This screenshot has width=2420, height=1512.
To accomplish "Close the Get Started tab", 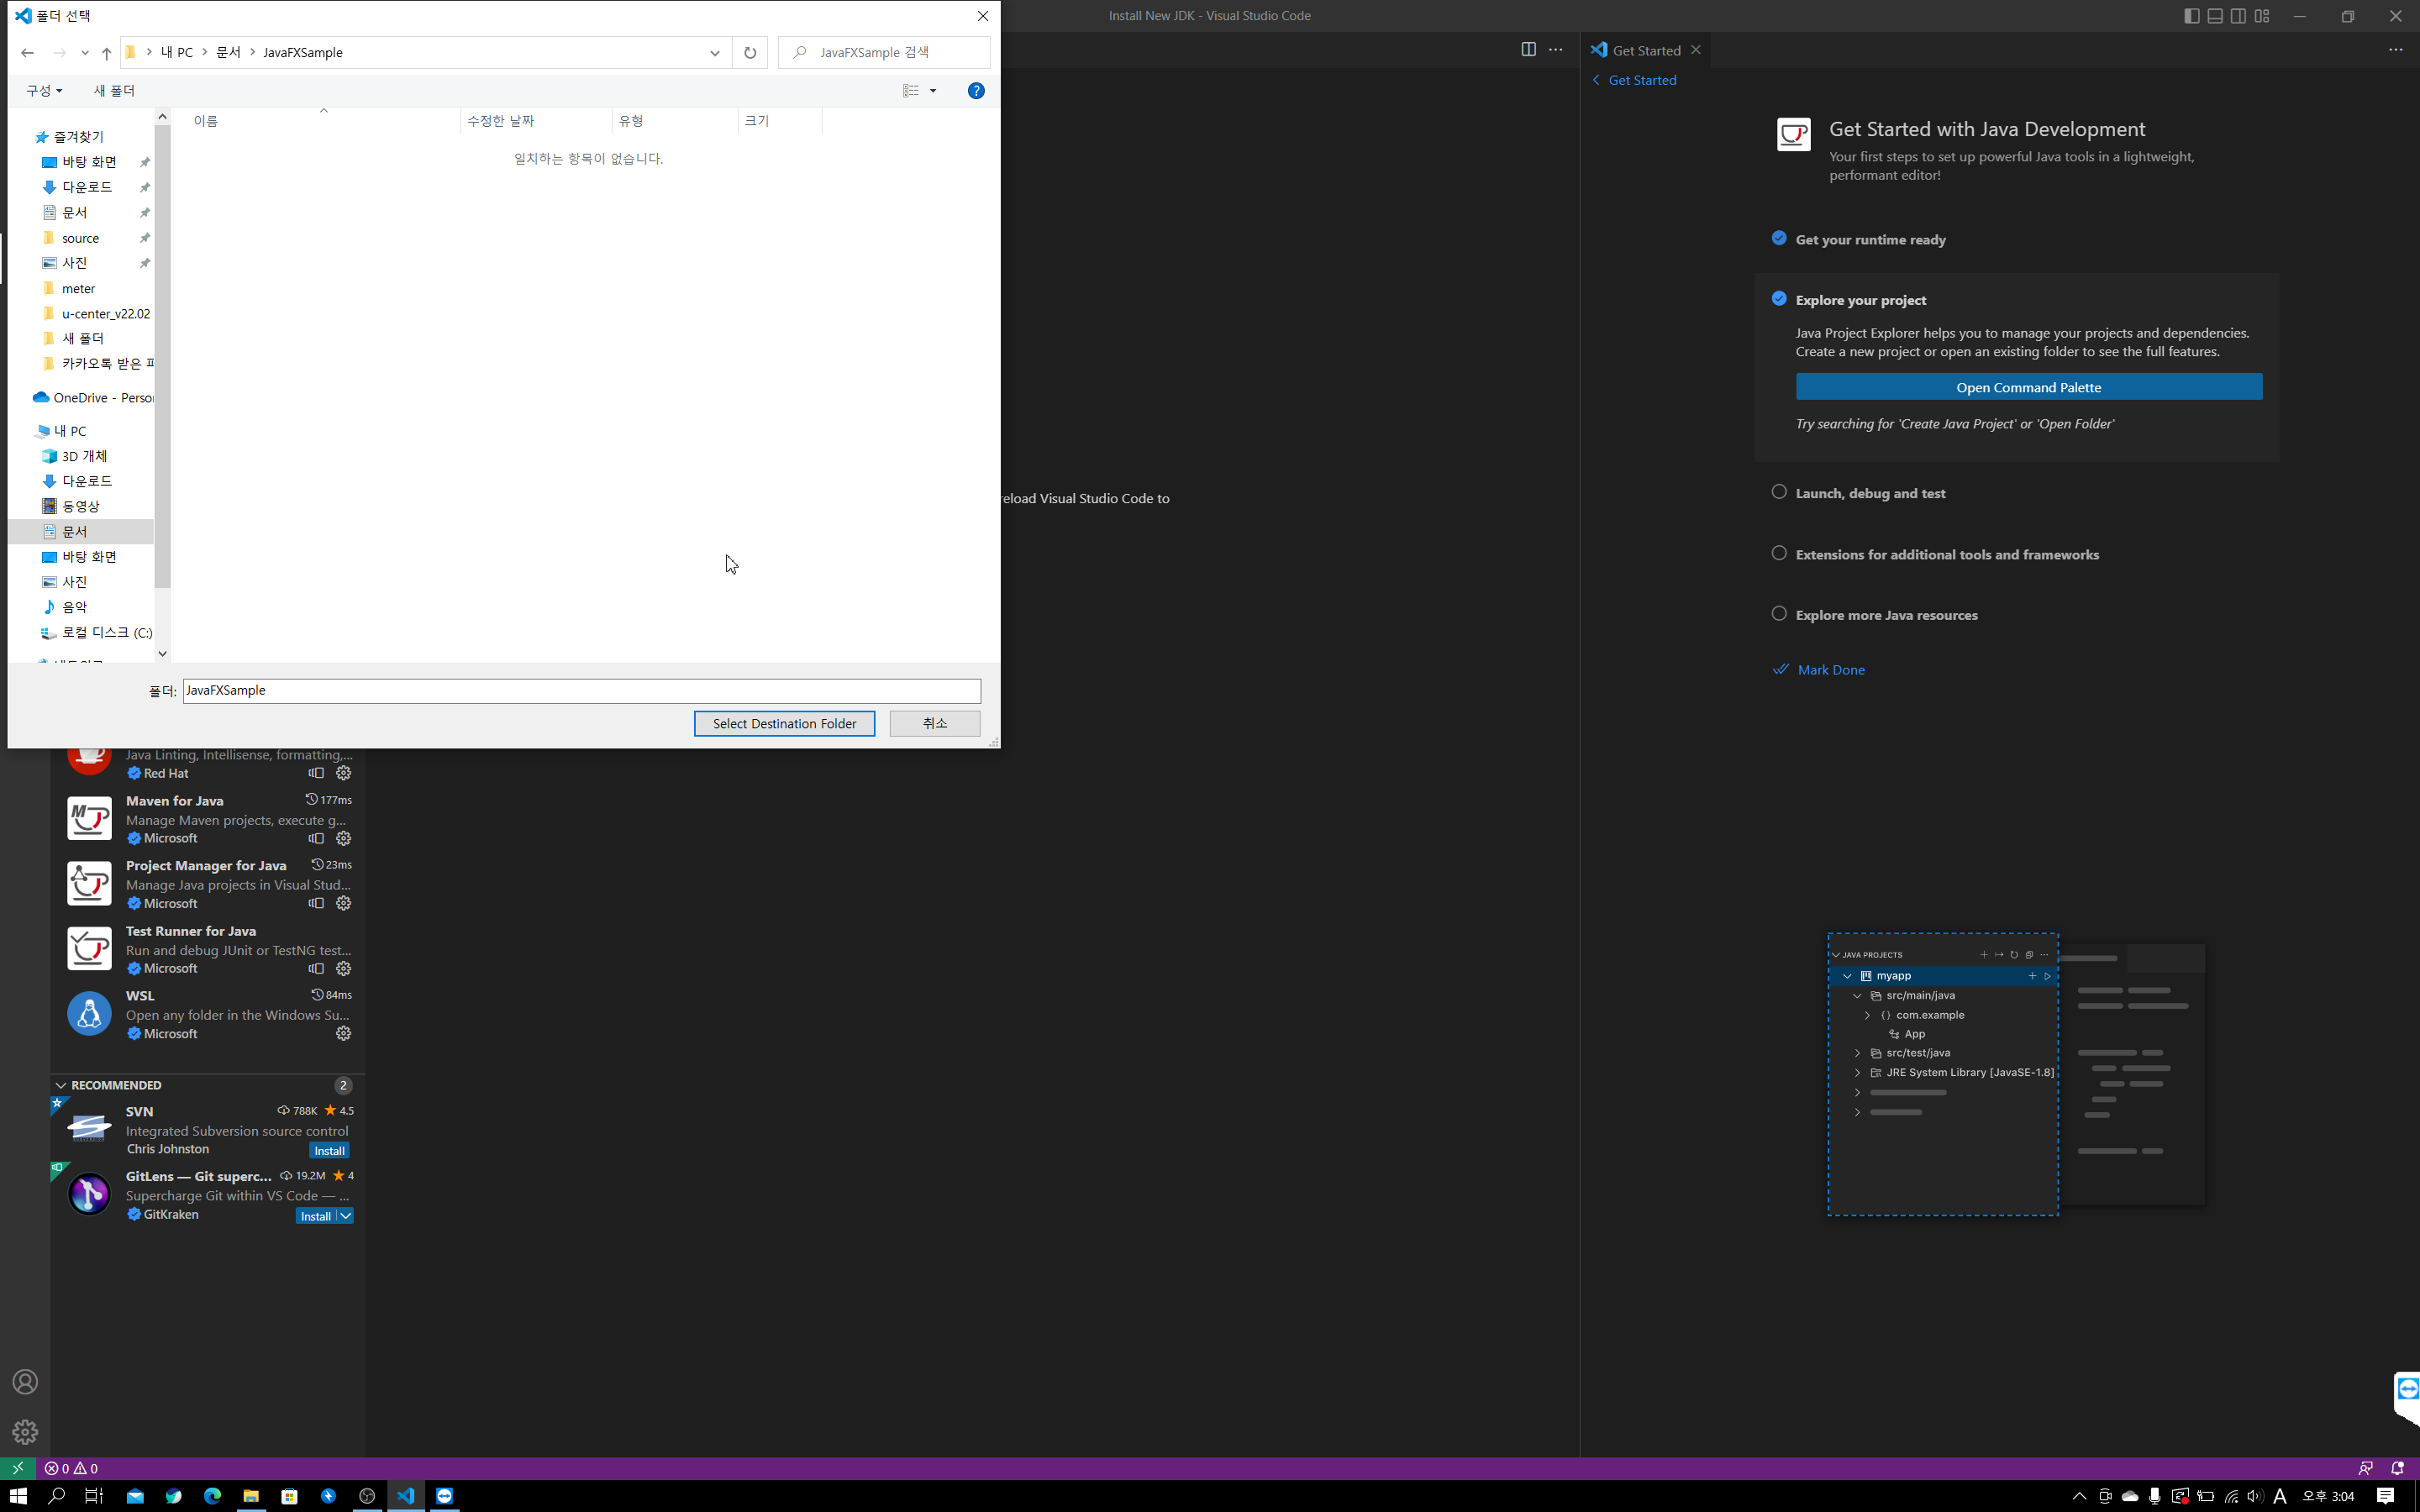I will 1696,50.
